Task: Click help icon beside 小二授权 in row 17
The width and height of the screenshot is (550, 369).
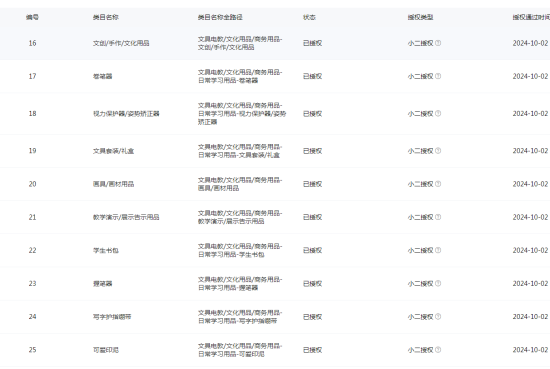Action: pos(438,76)
